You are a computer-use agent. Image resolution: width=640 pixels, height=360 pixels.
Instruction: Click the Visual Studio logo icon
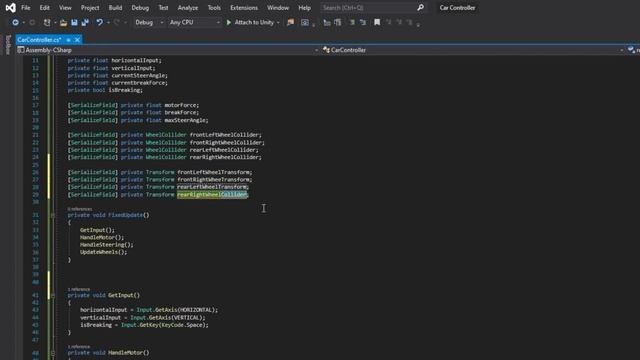[x=11, y=8]
